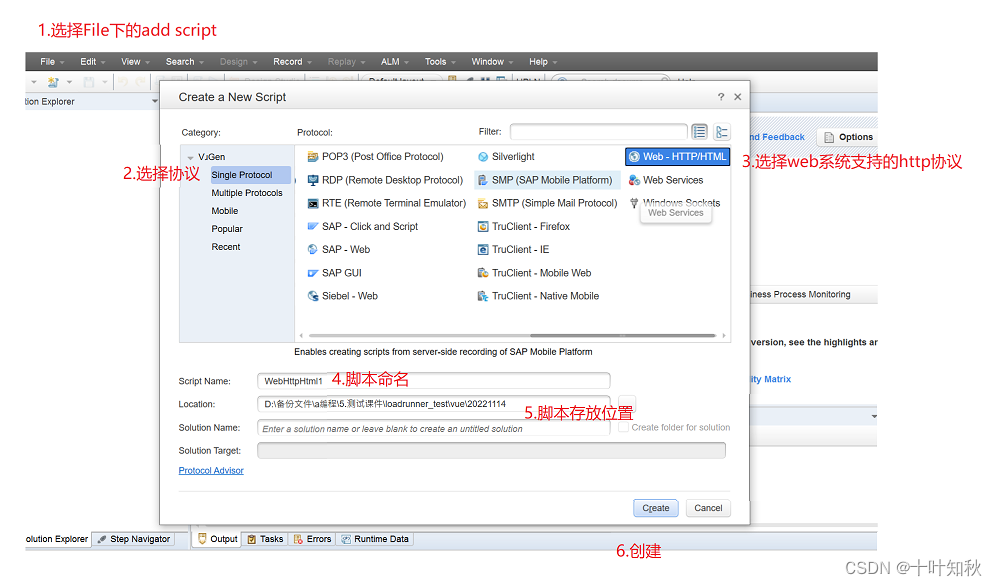Viewport: 997px width, 586px height.
Task: Click the protocol list horizontal scrollbar
Action: click(x=623, y=335)
